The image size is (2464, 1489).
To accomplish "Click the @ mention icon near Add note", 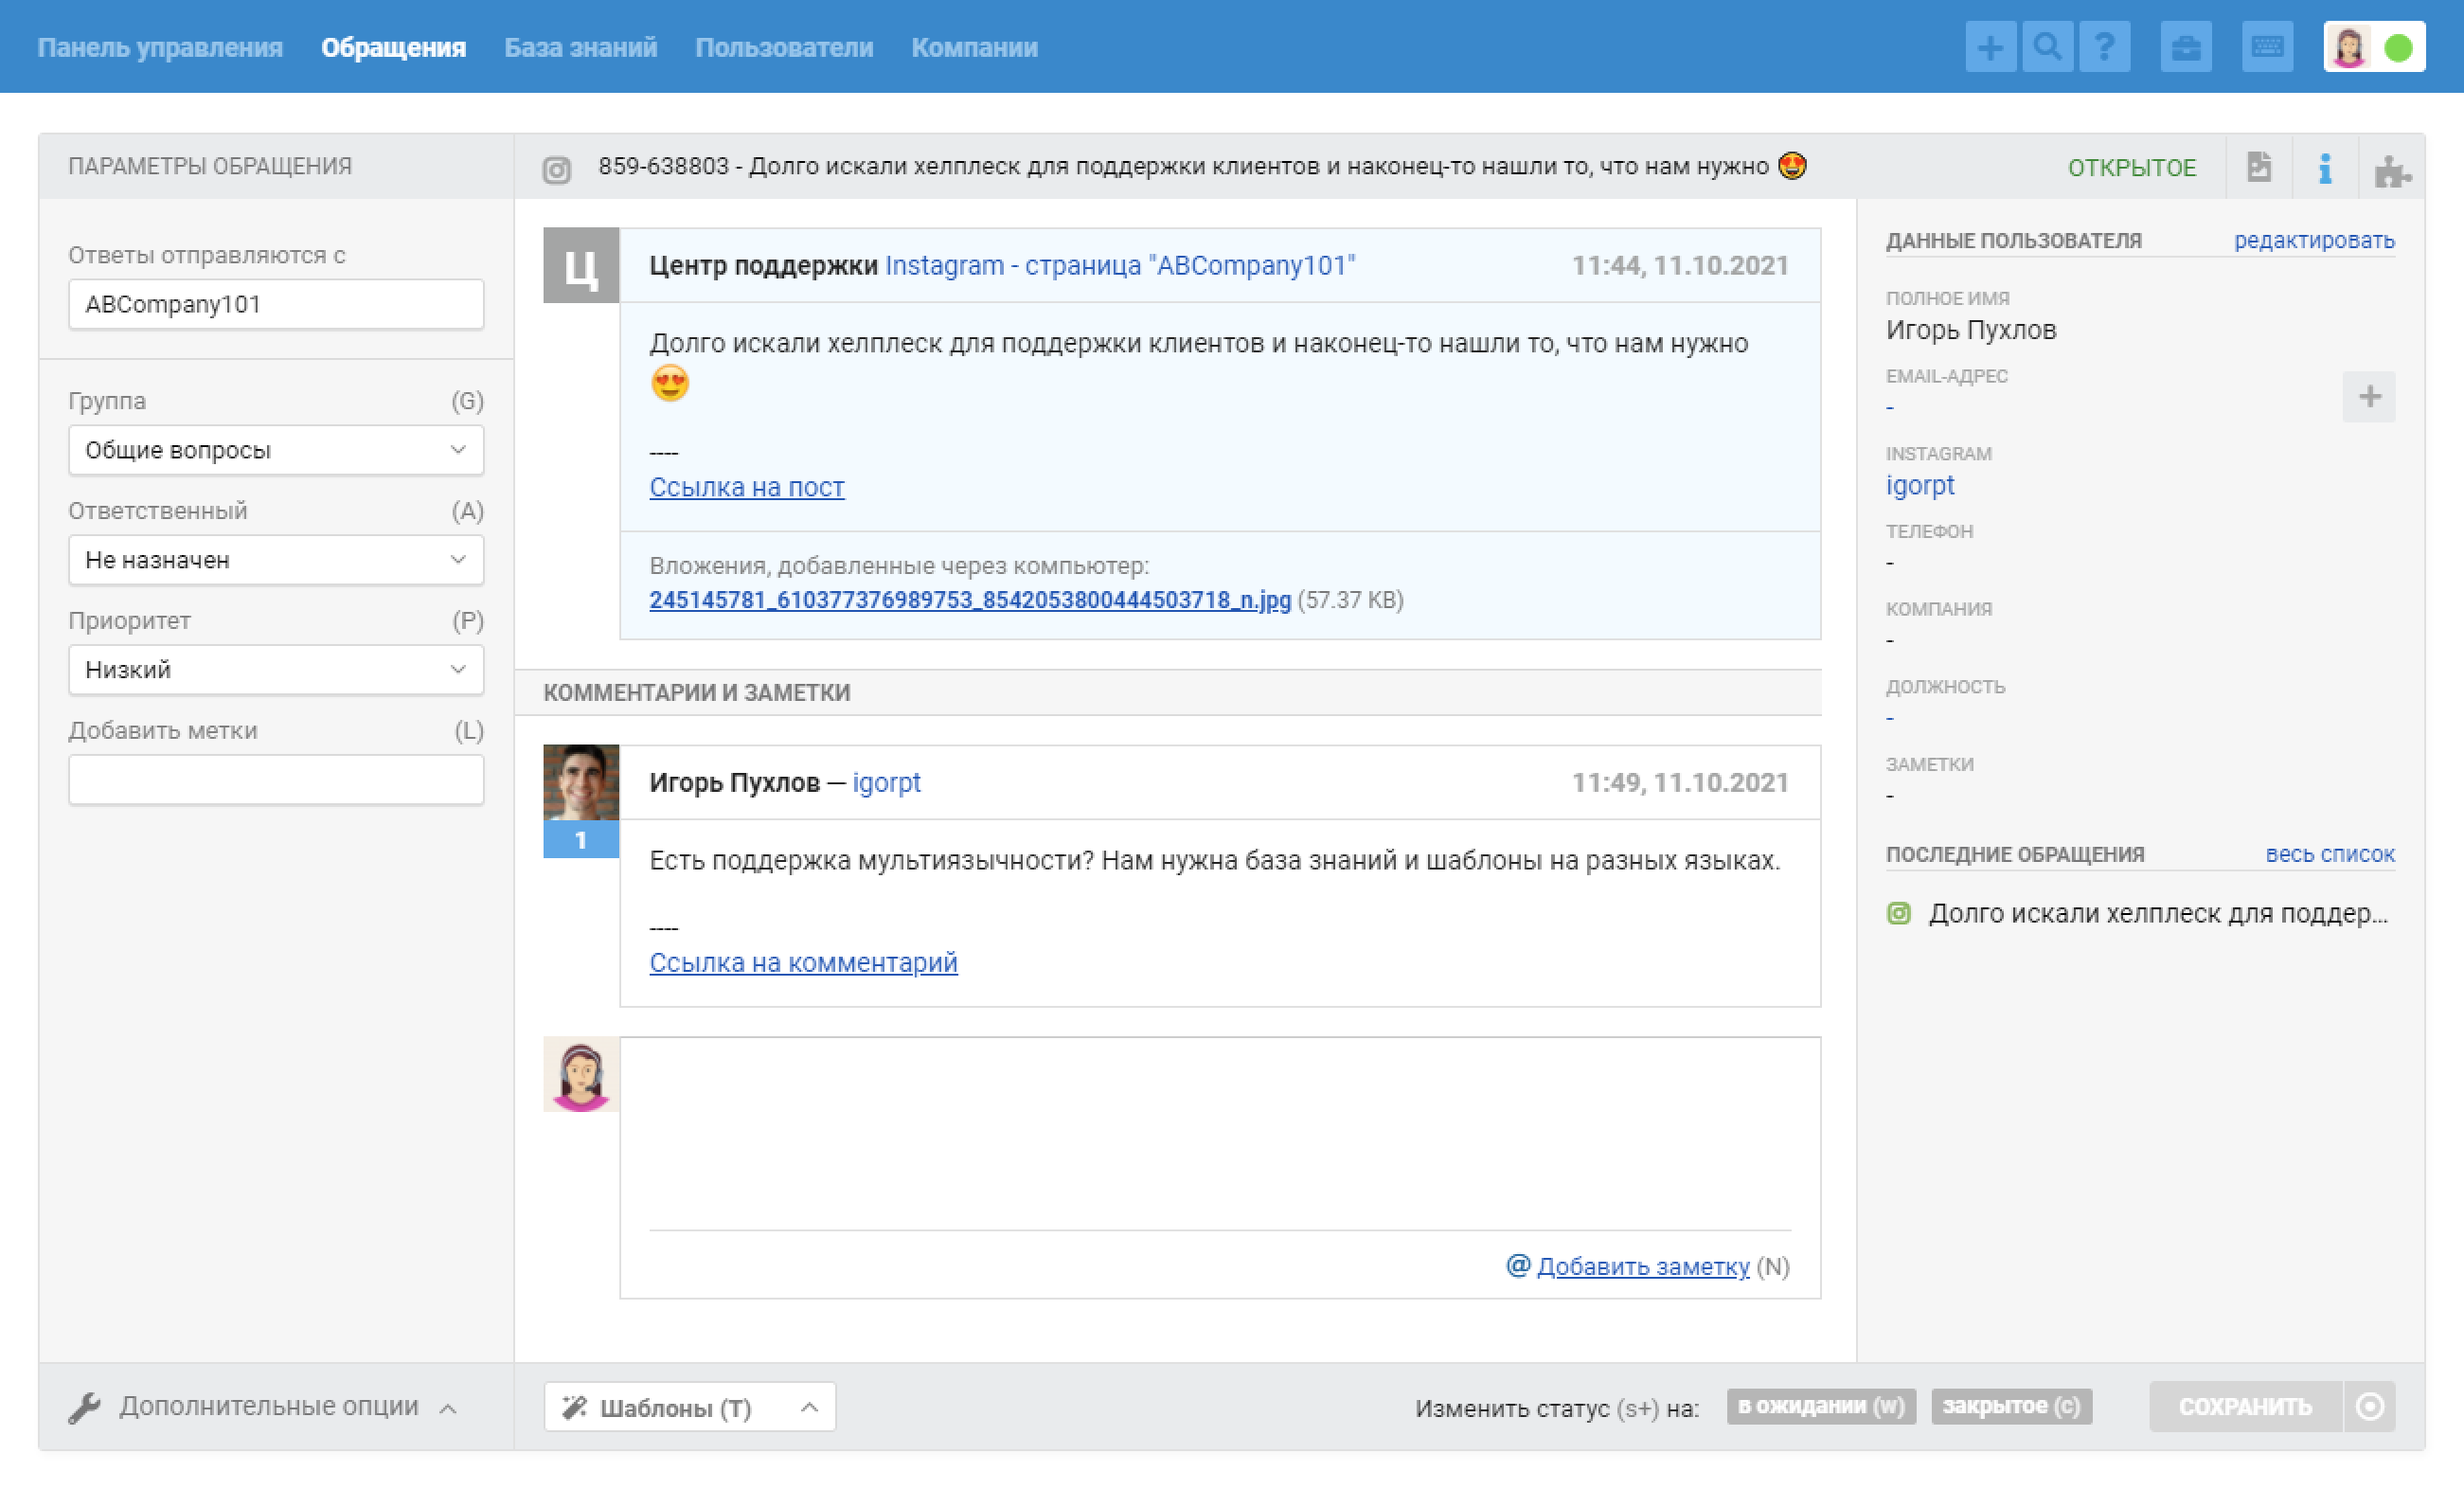I will point(1518,1265).
